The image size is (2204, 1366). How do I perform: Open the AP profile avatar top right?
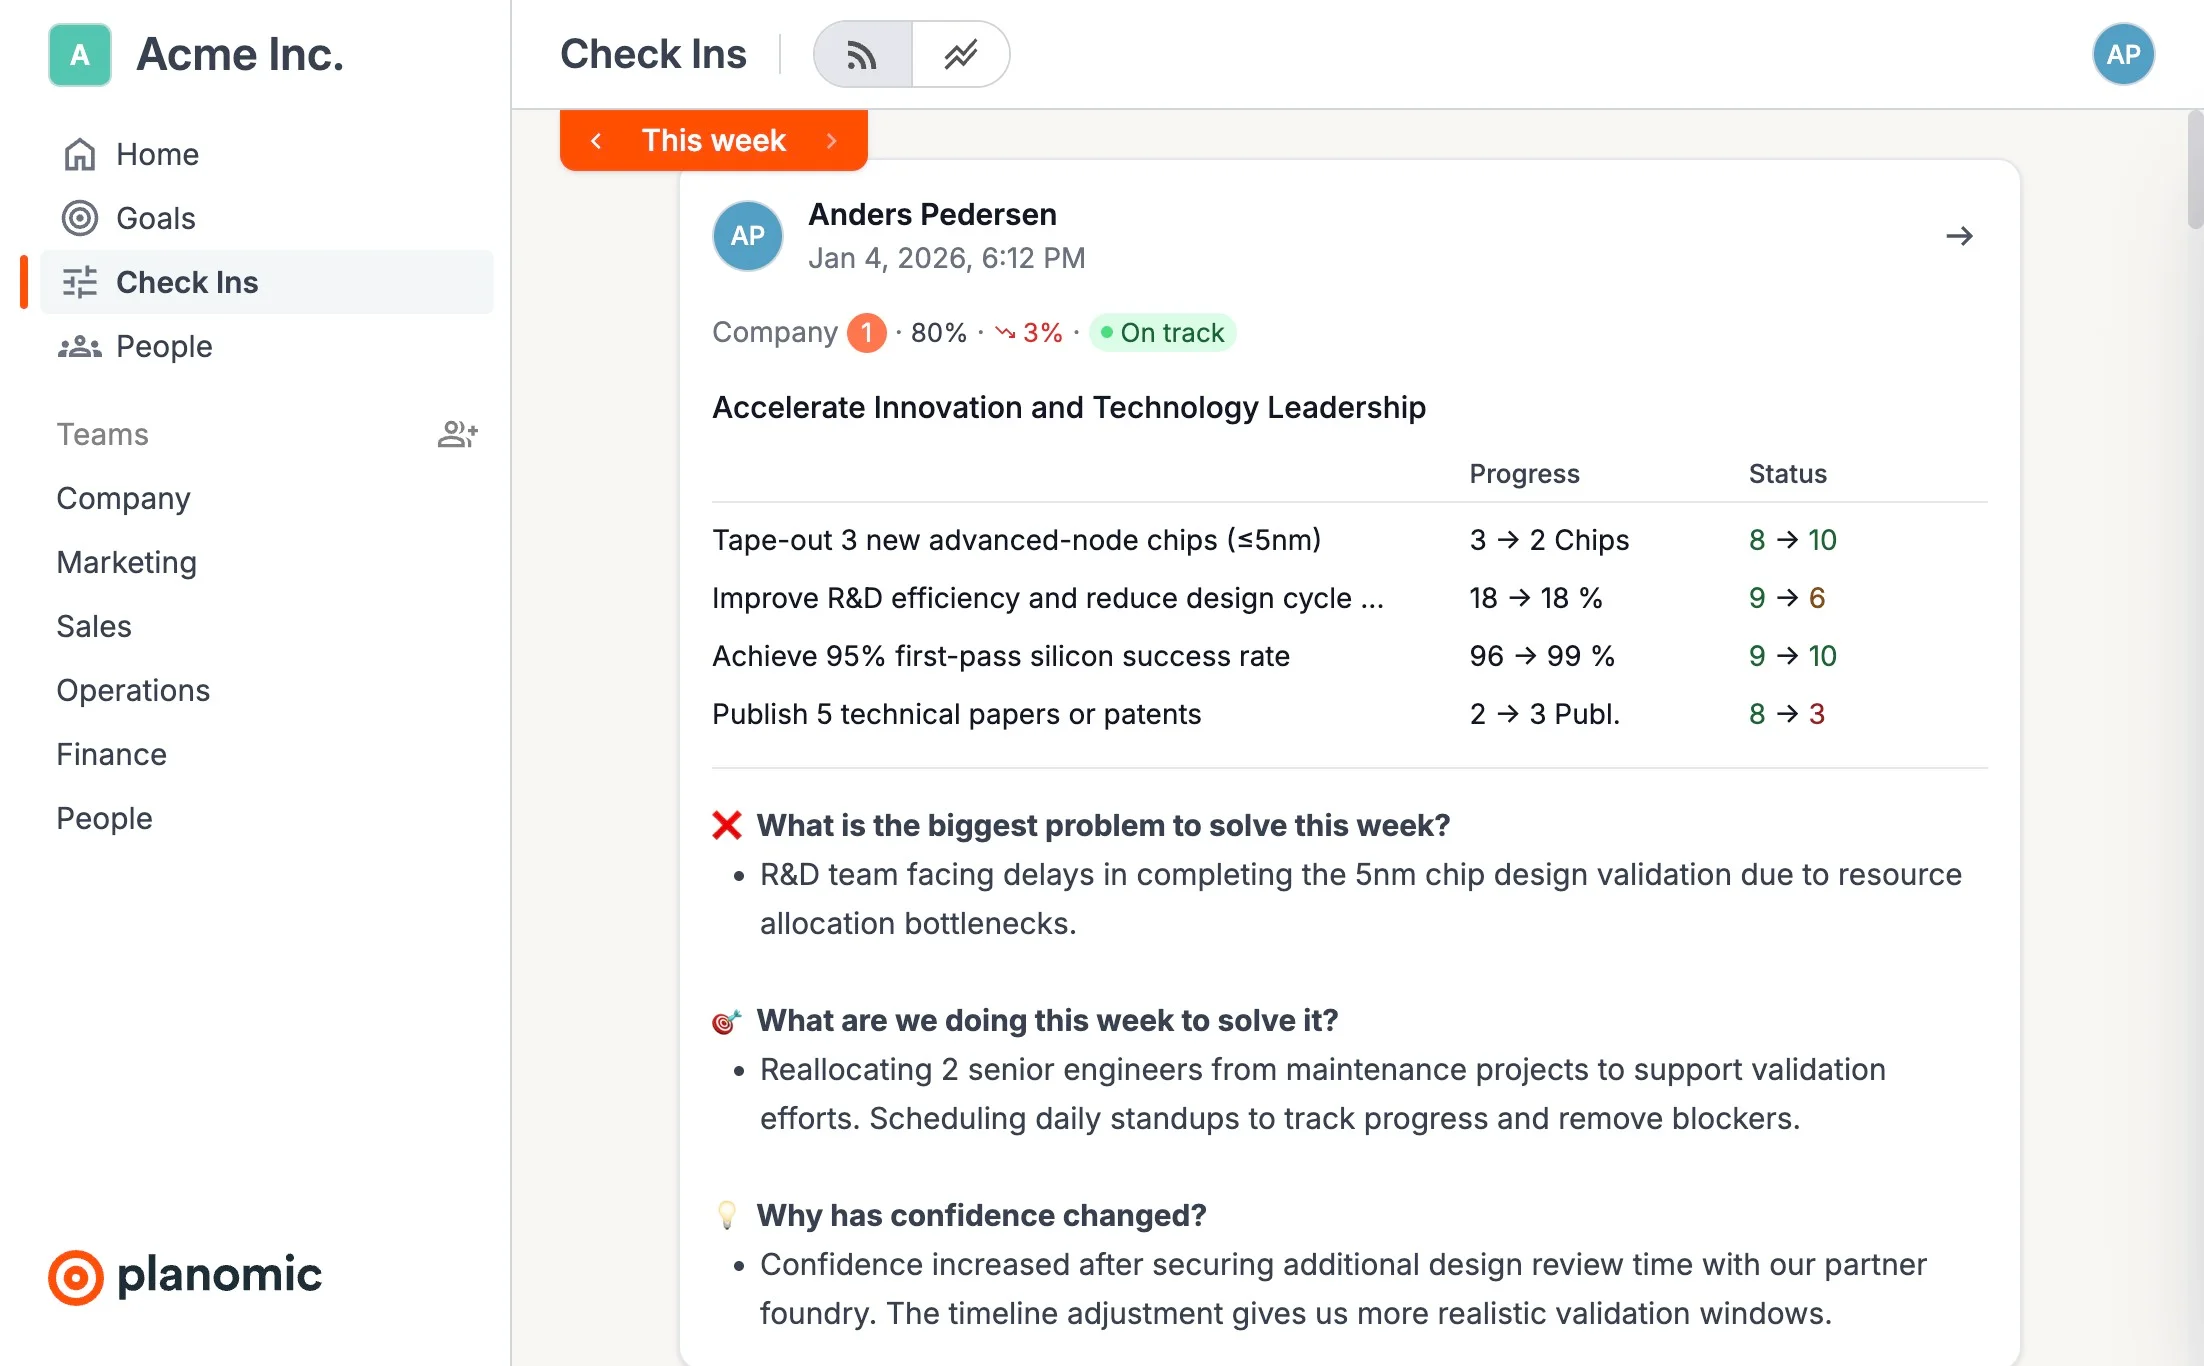pos(2123,55)
